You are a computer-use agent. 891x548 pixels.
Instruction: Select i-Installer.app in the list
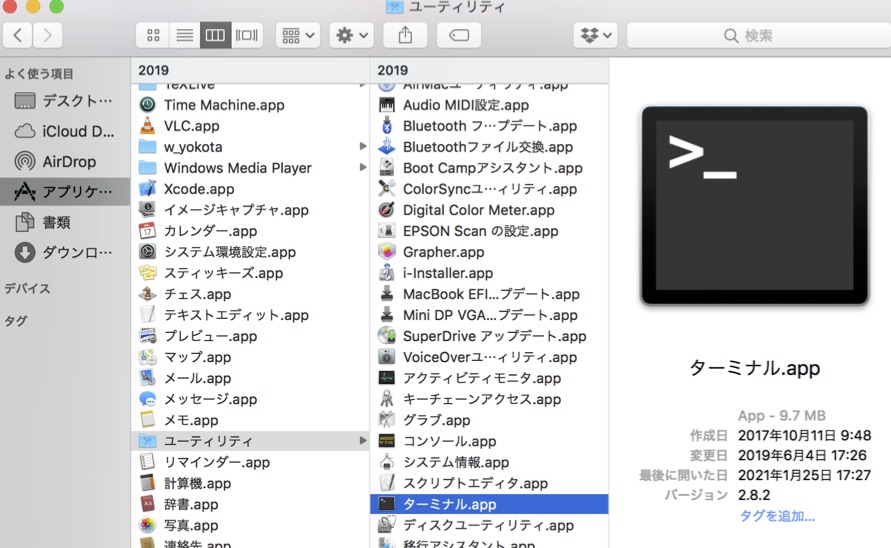pyautogui.click(x=489, y=273)
